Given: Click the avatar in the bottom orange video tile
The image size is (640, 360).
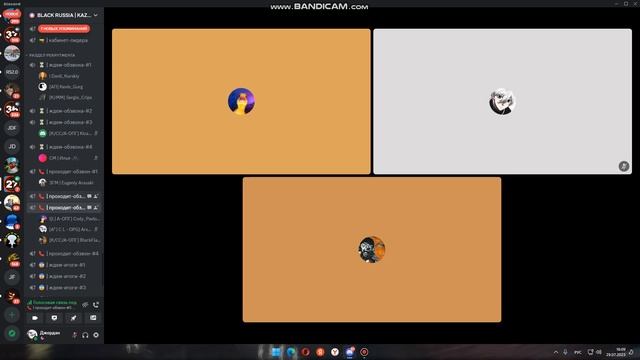Looking at the screenshot, I should (x=372, y=250).
